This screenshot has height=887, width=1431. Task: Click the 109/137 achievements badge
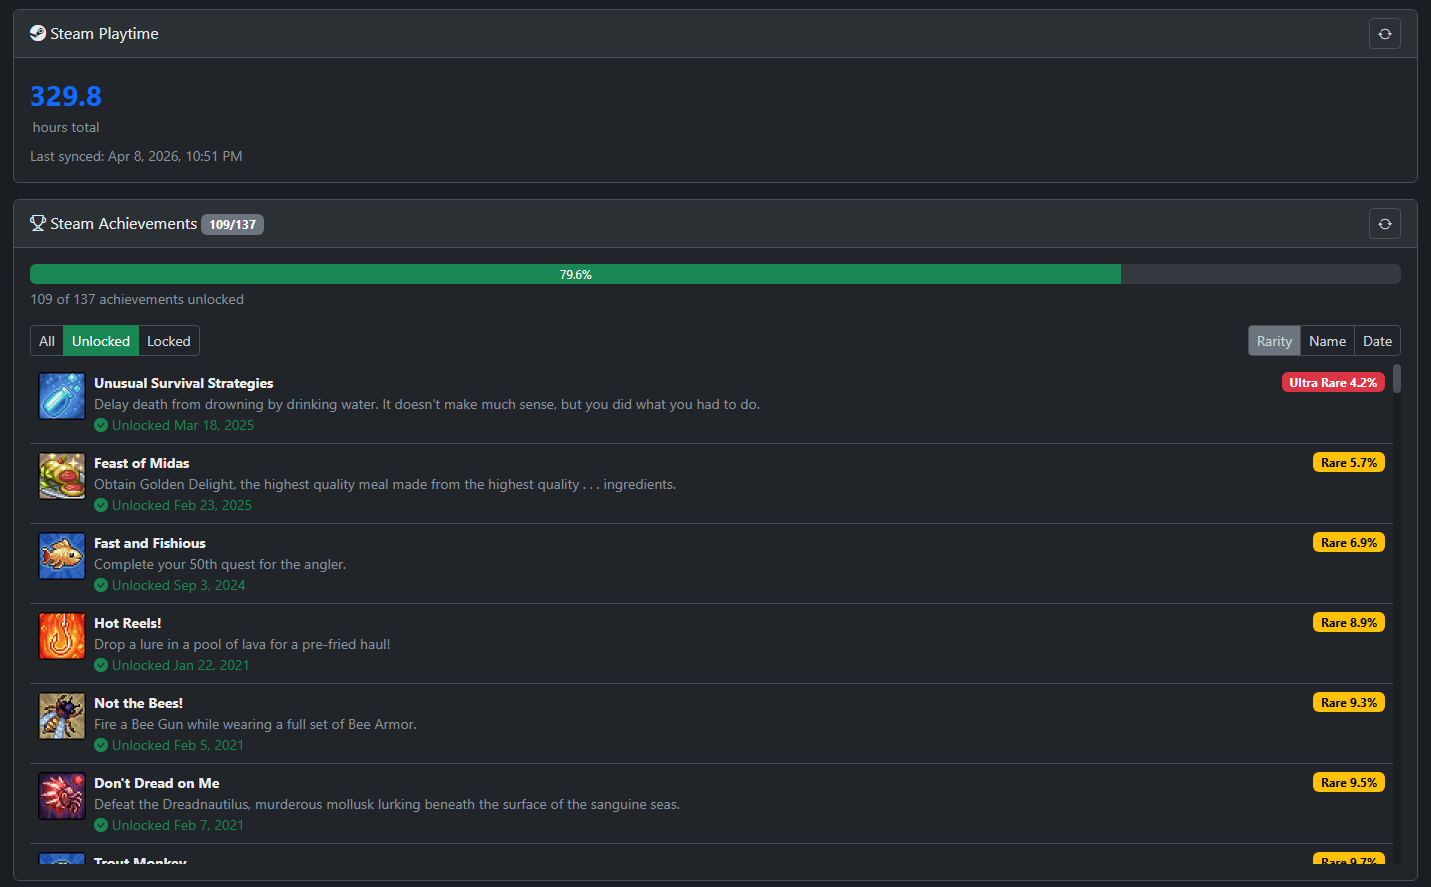point(232,224)
